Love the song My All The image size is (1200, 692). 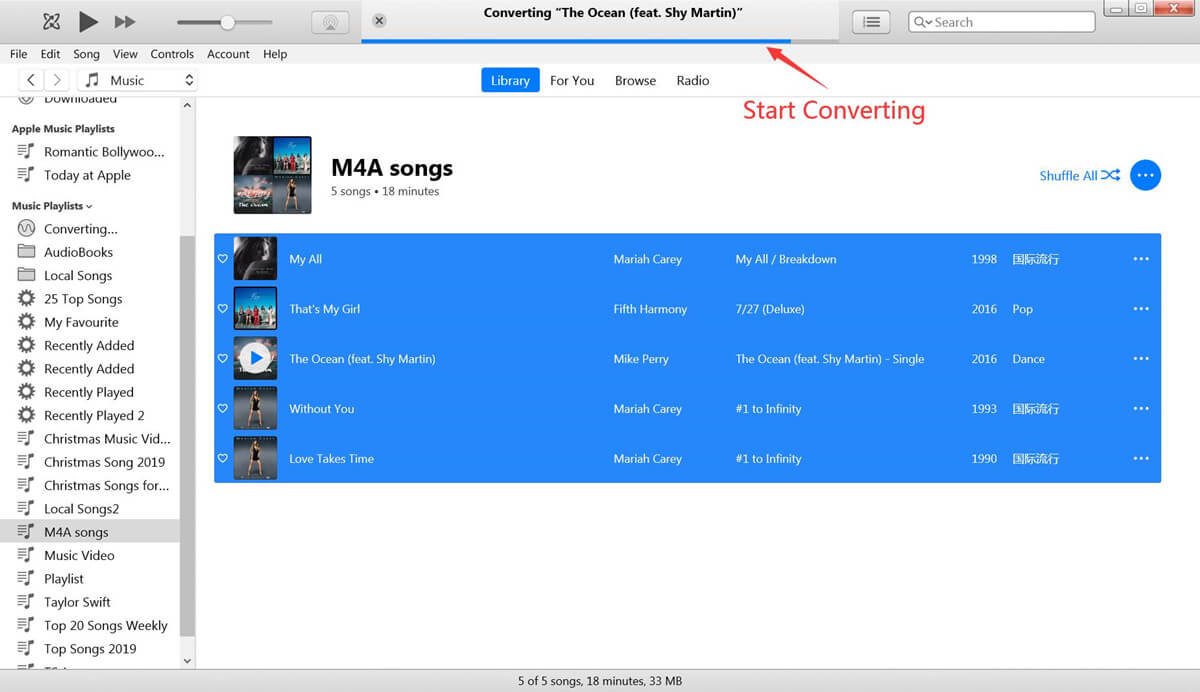(x=223, y=259)
